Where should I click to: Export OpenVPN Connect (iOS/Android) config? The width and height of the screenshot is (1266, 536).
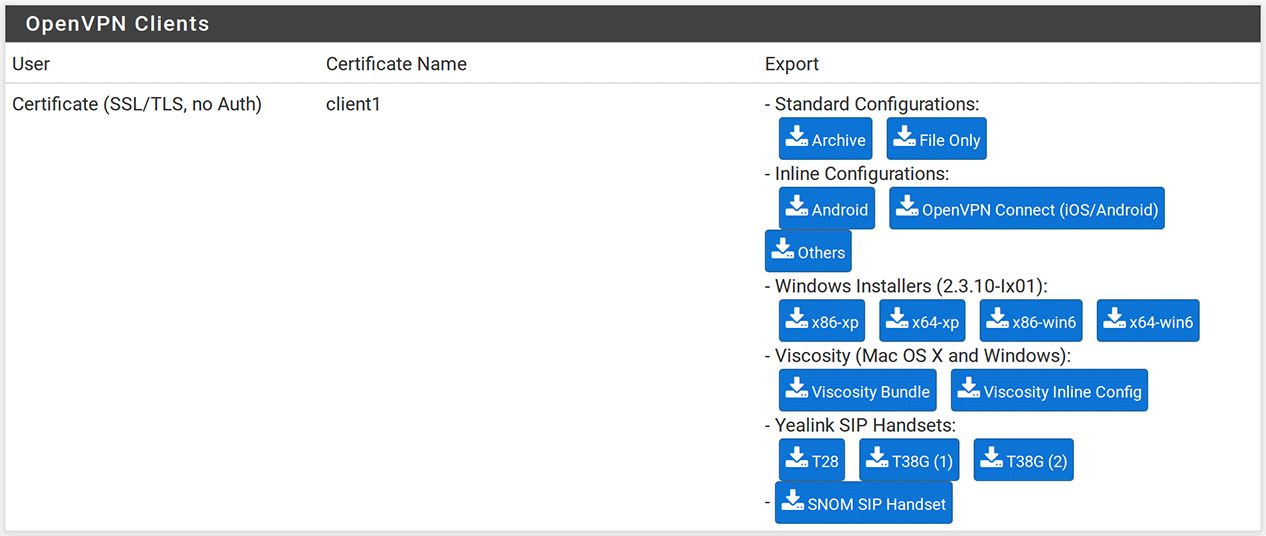1026,209
